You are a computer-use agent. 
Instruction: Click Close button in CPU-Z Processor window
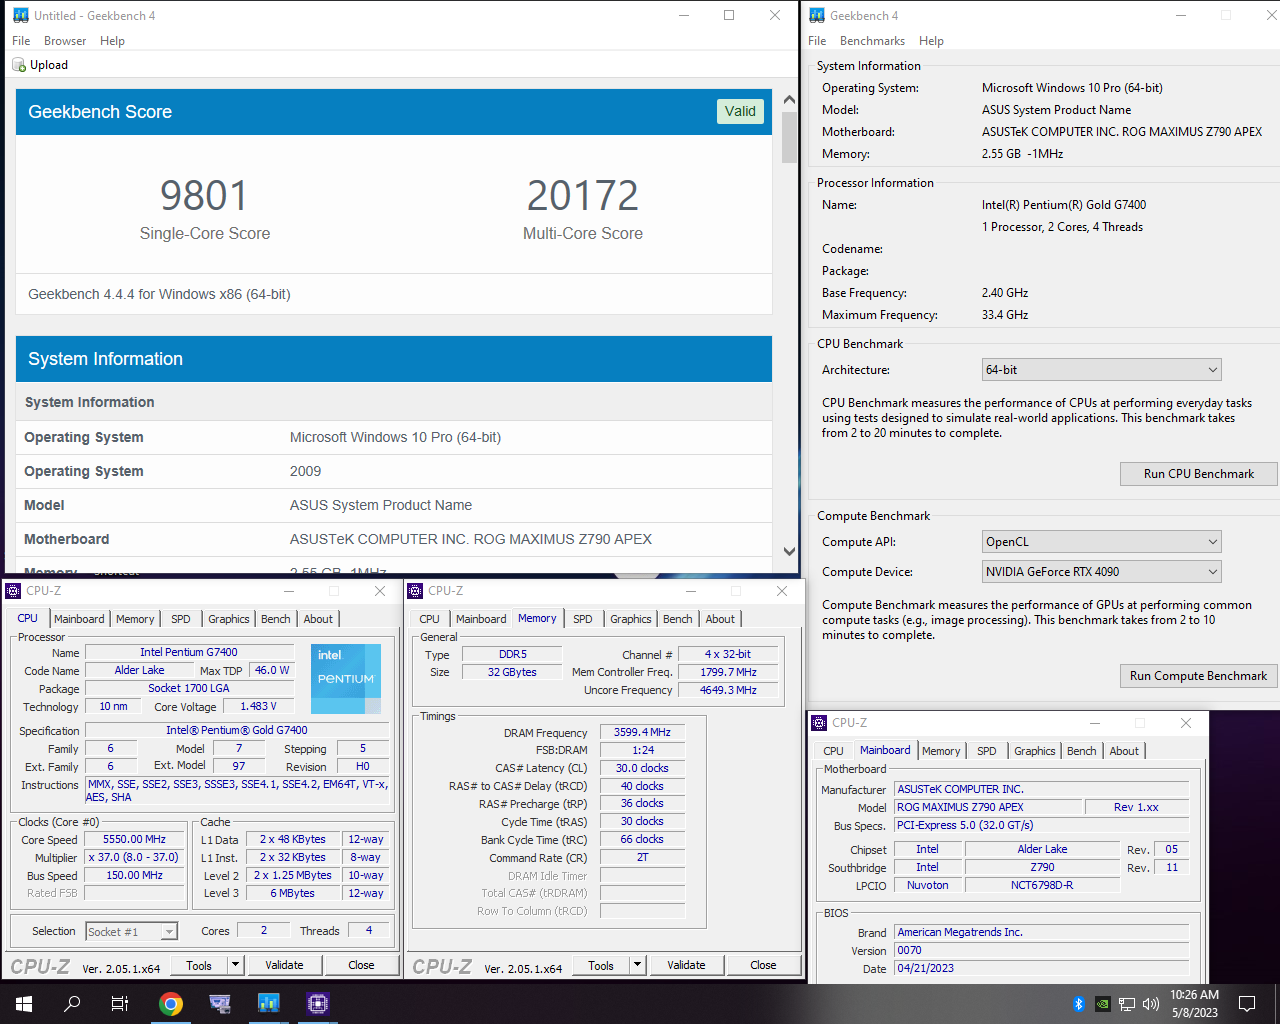(x=361, y=966)
